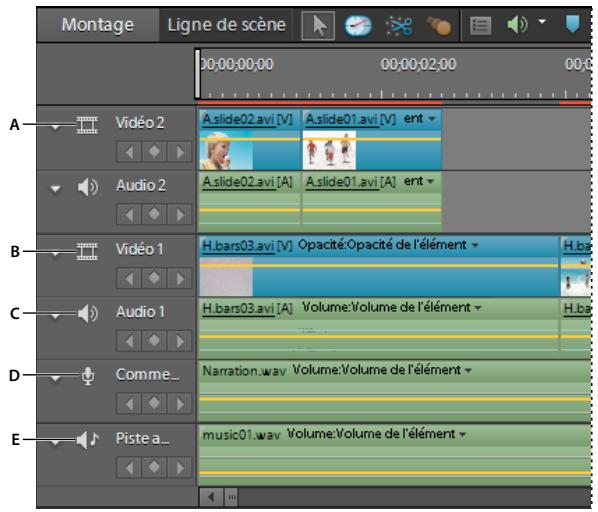Collapse the Audio 1 track triangle
The width and height of the screenshot is (598, 512).
(55, 316)
